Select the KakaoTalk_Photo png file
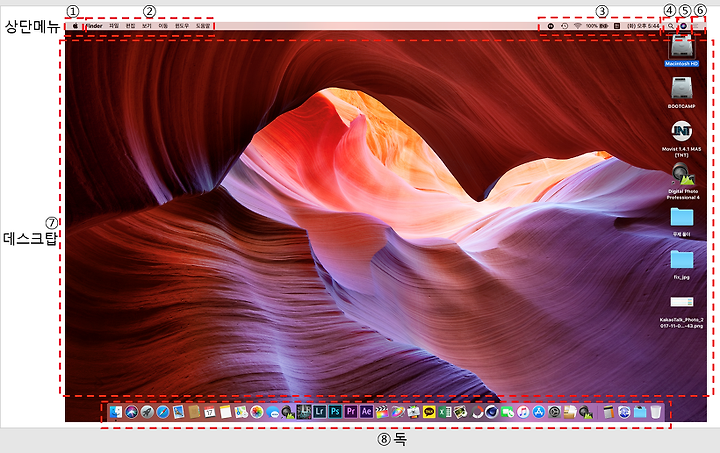 (x=682, y=302)
